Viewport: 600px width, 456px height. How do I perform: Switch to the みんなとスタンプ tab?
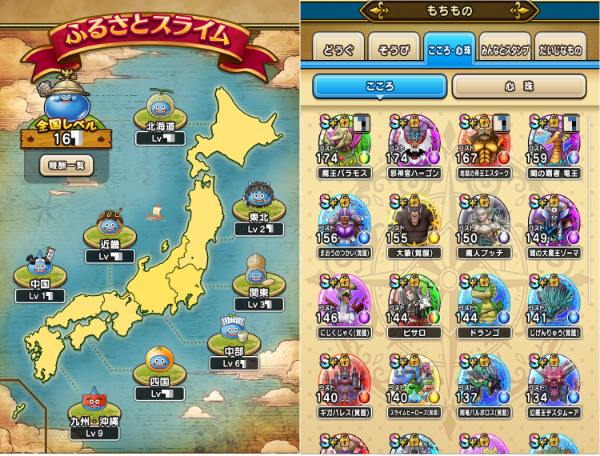coord(505,47)
